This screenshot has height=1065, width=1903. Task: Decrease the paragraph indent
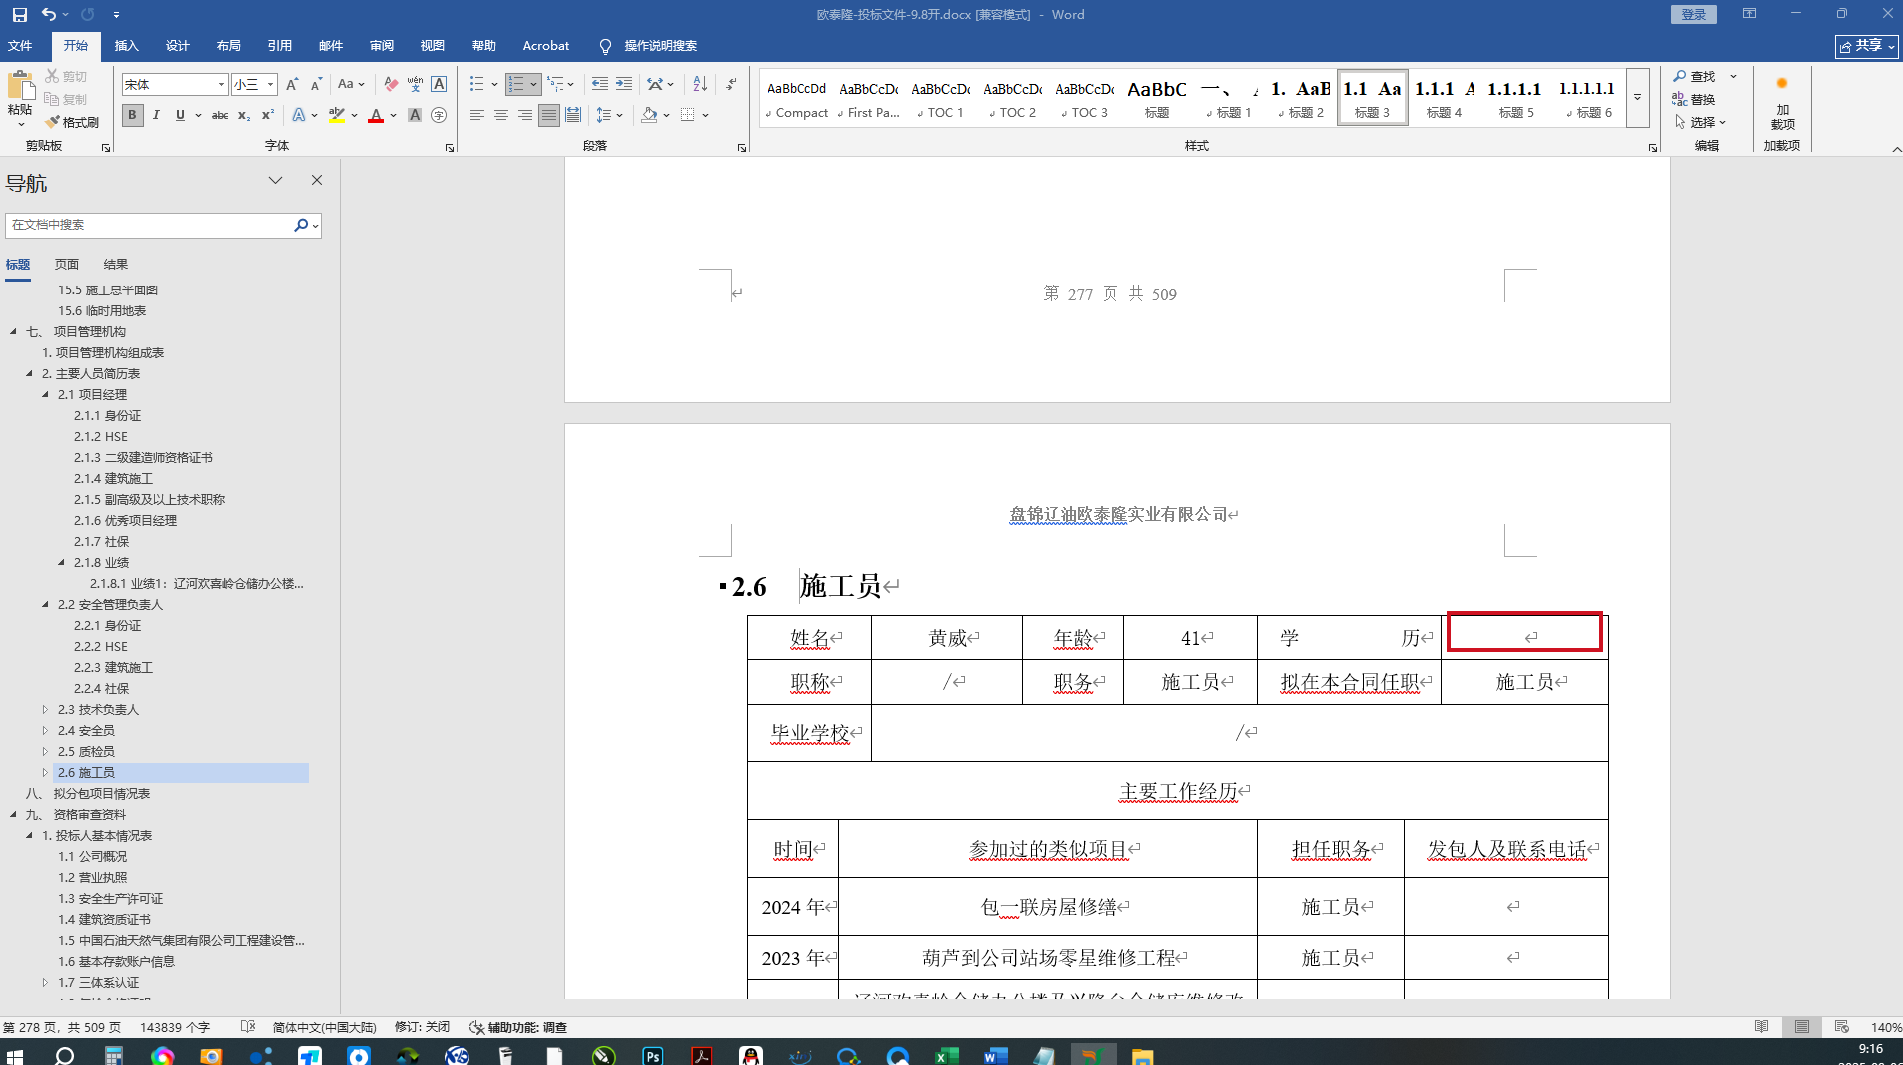pyautogui.click(x=600, y=85)
